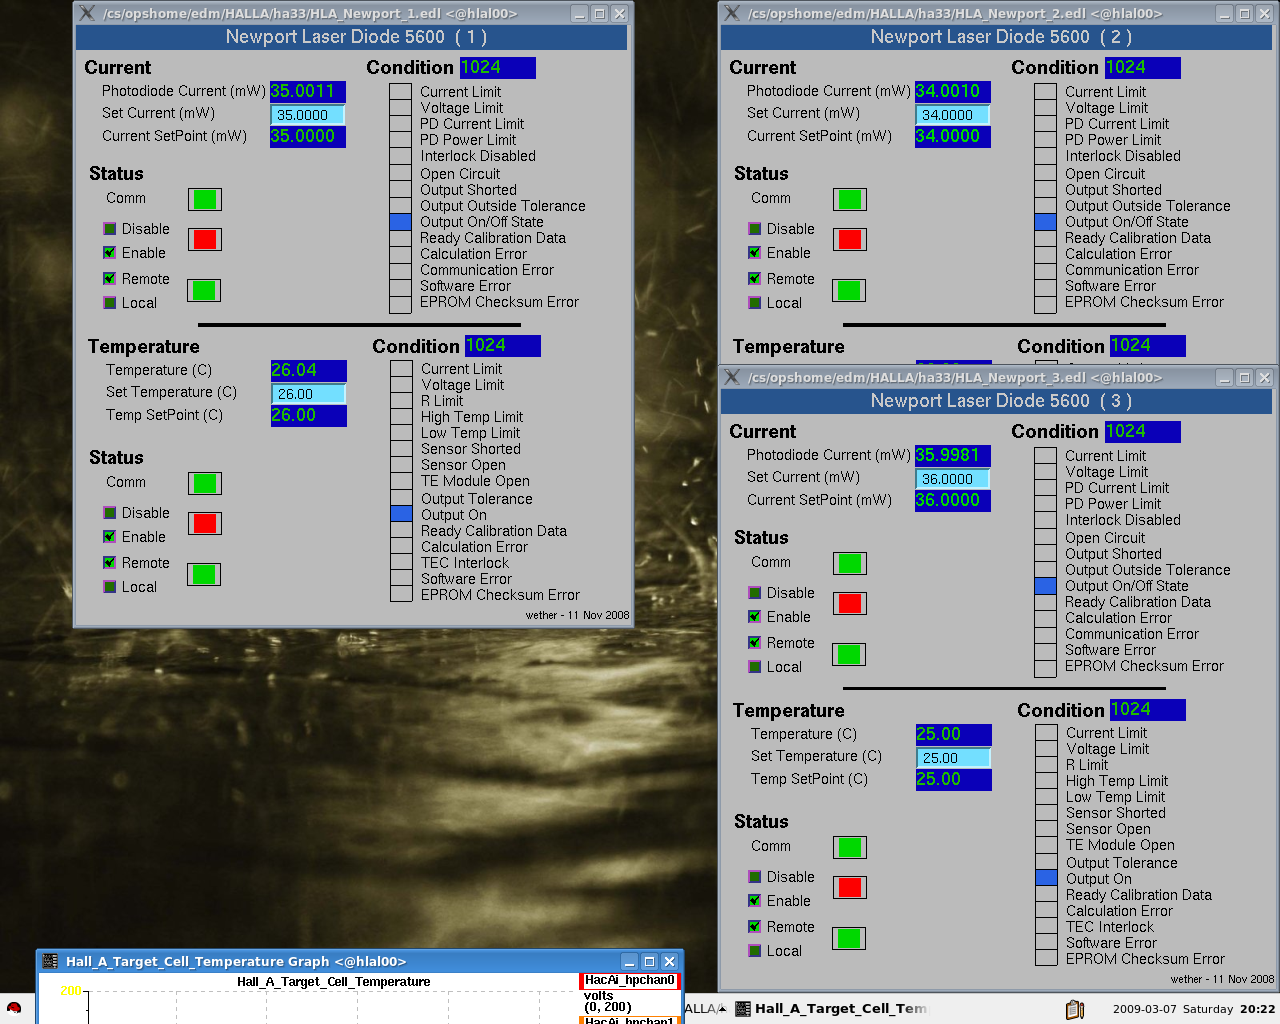Click blue Output On/Off State bit in window 3
This screenshot has height=1024, width=1280.
[1045, 586]
